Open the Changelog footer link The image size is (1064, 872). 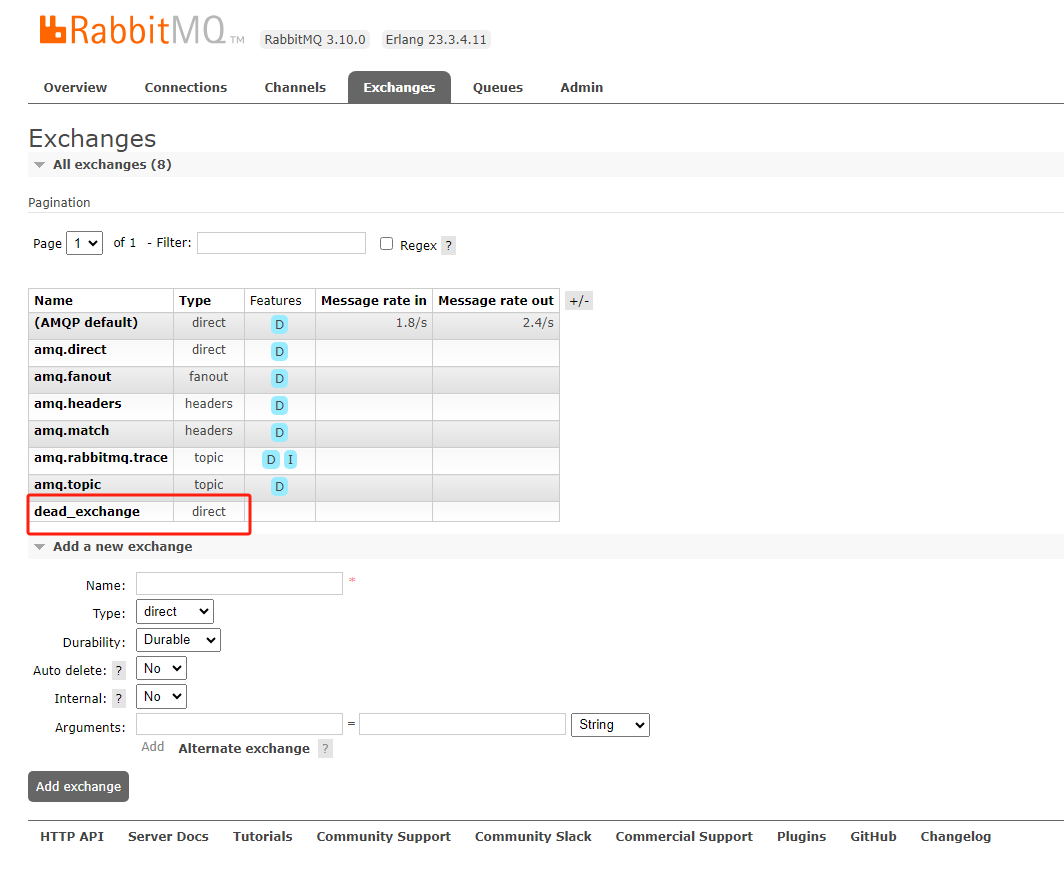(x=955, y=837)
